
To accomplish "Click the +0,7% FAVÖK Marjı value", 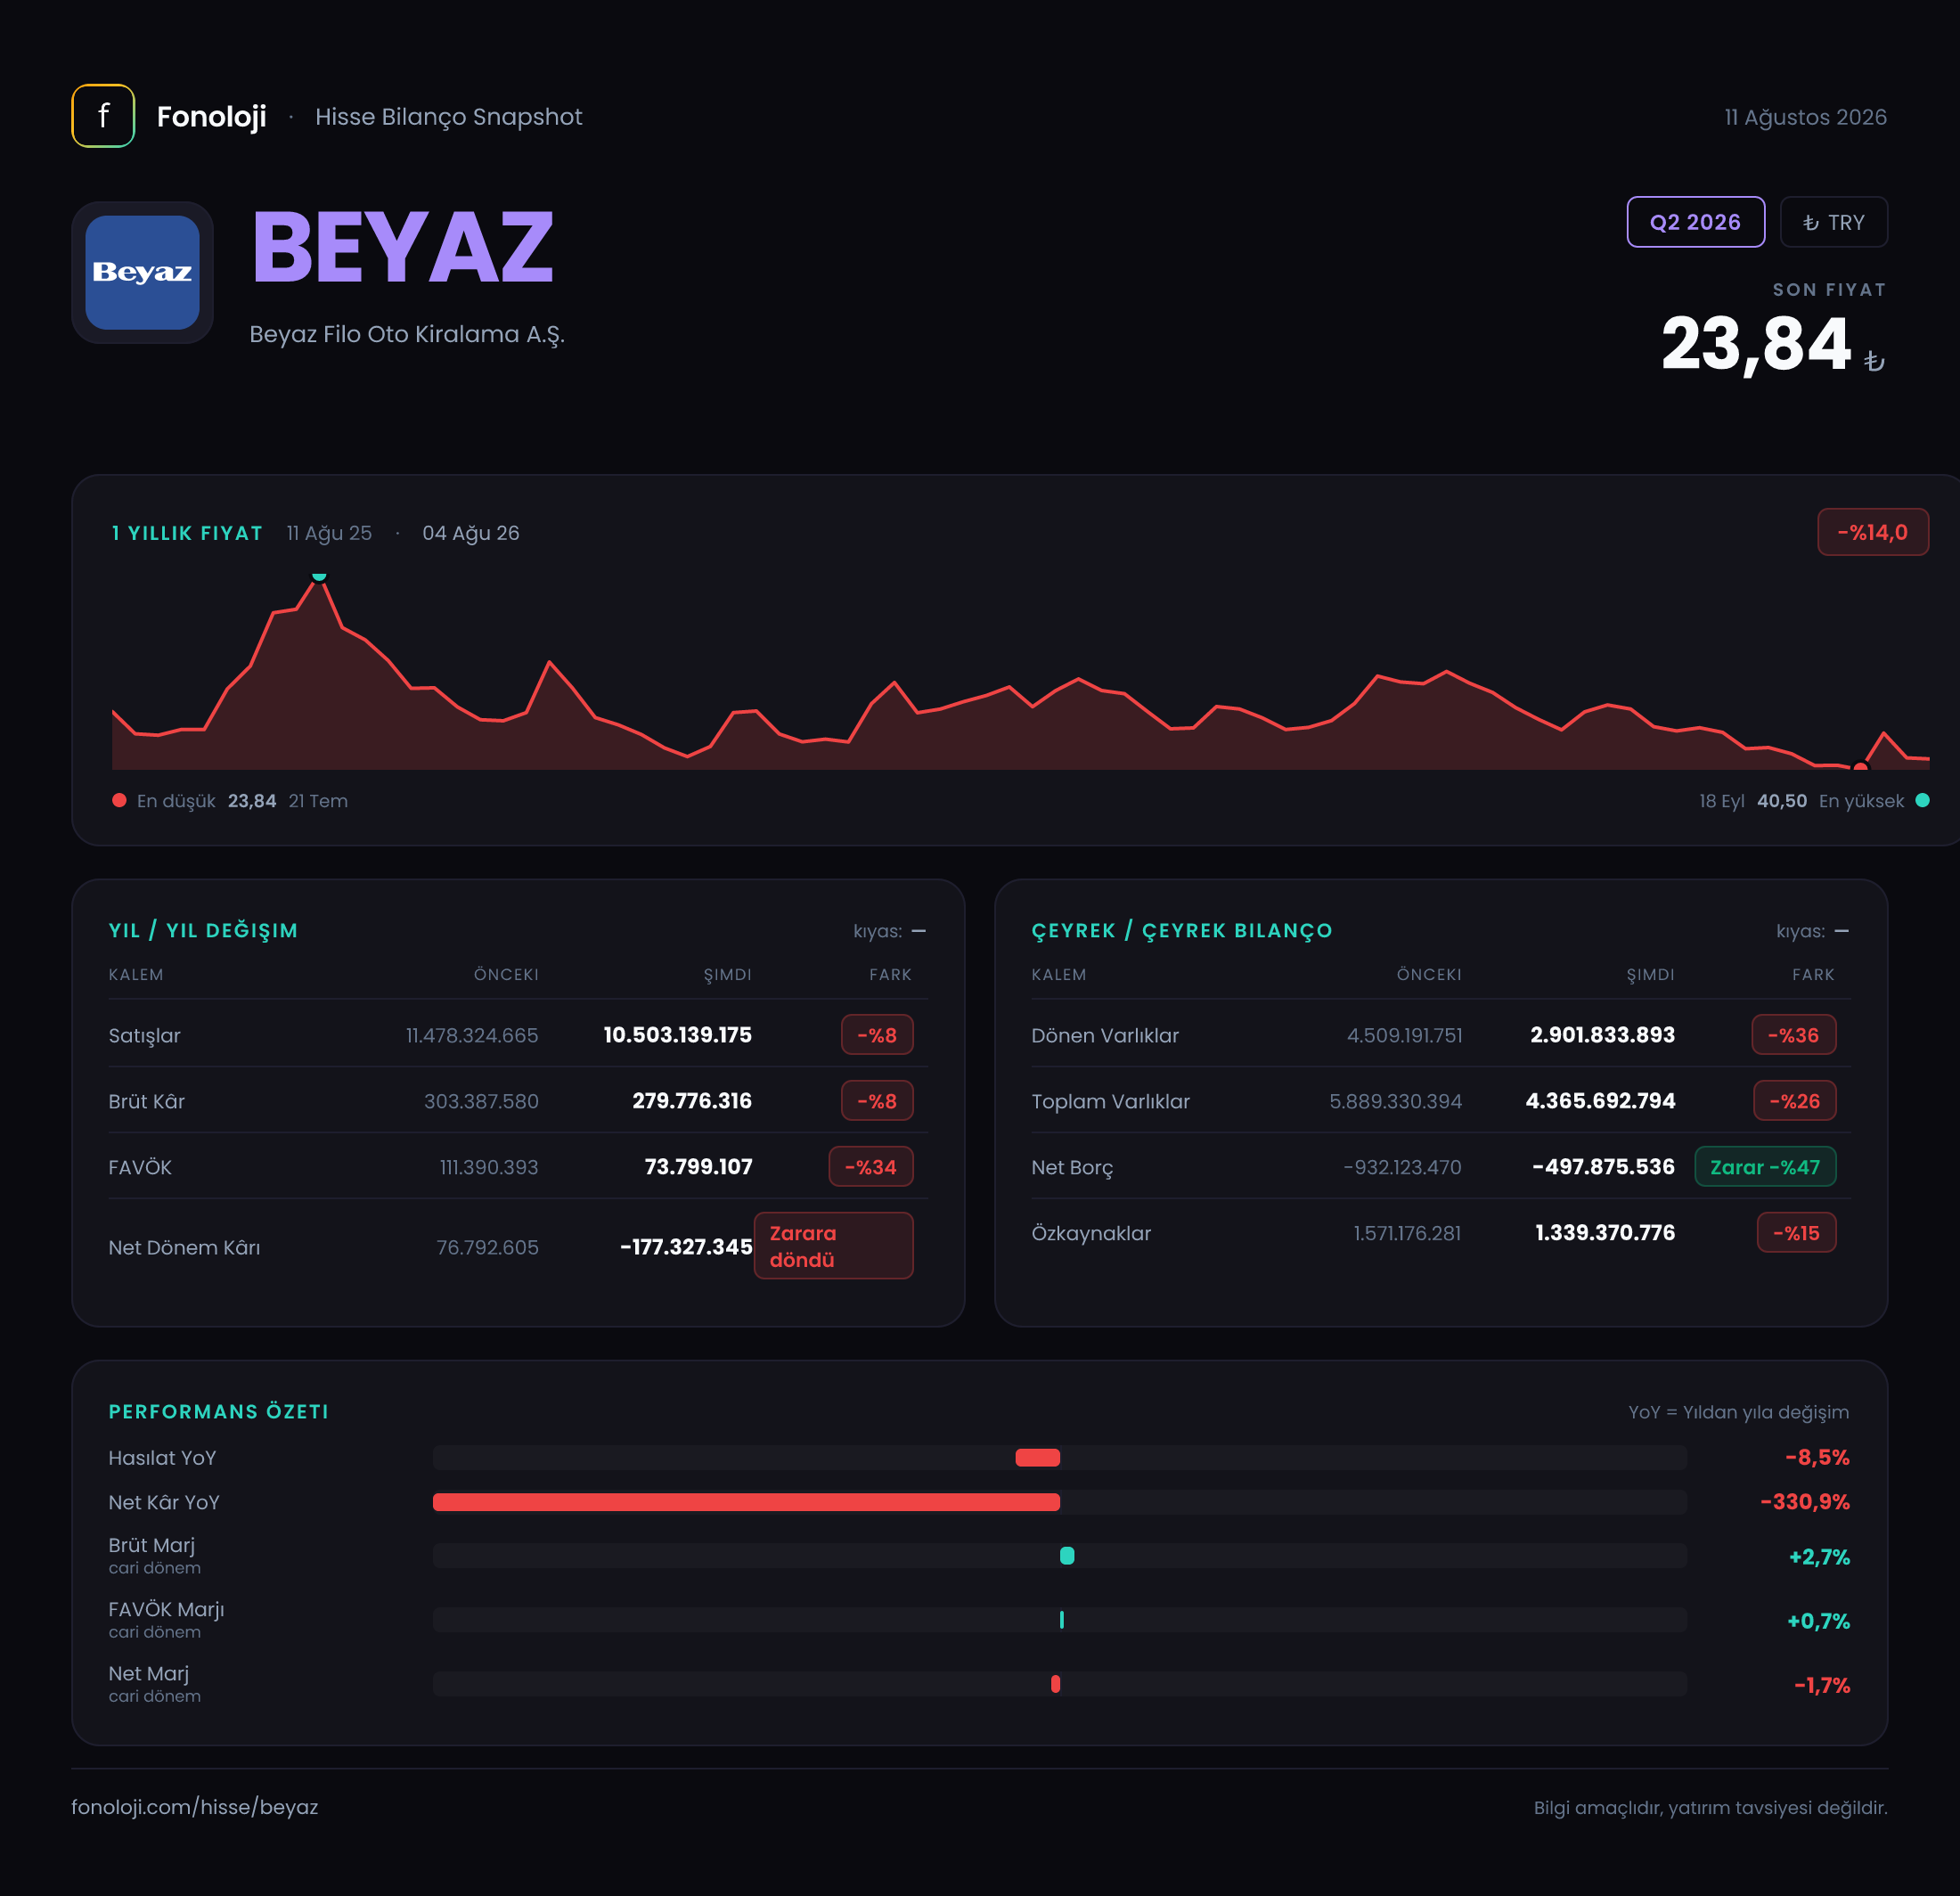I will coord(1818,1621).
